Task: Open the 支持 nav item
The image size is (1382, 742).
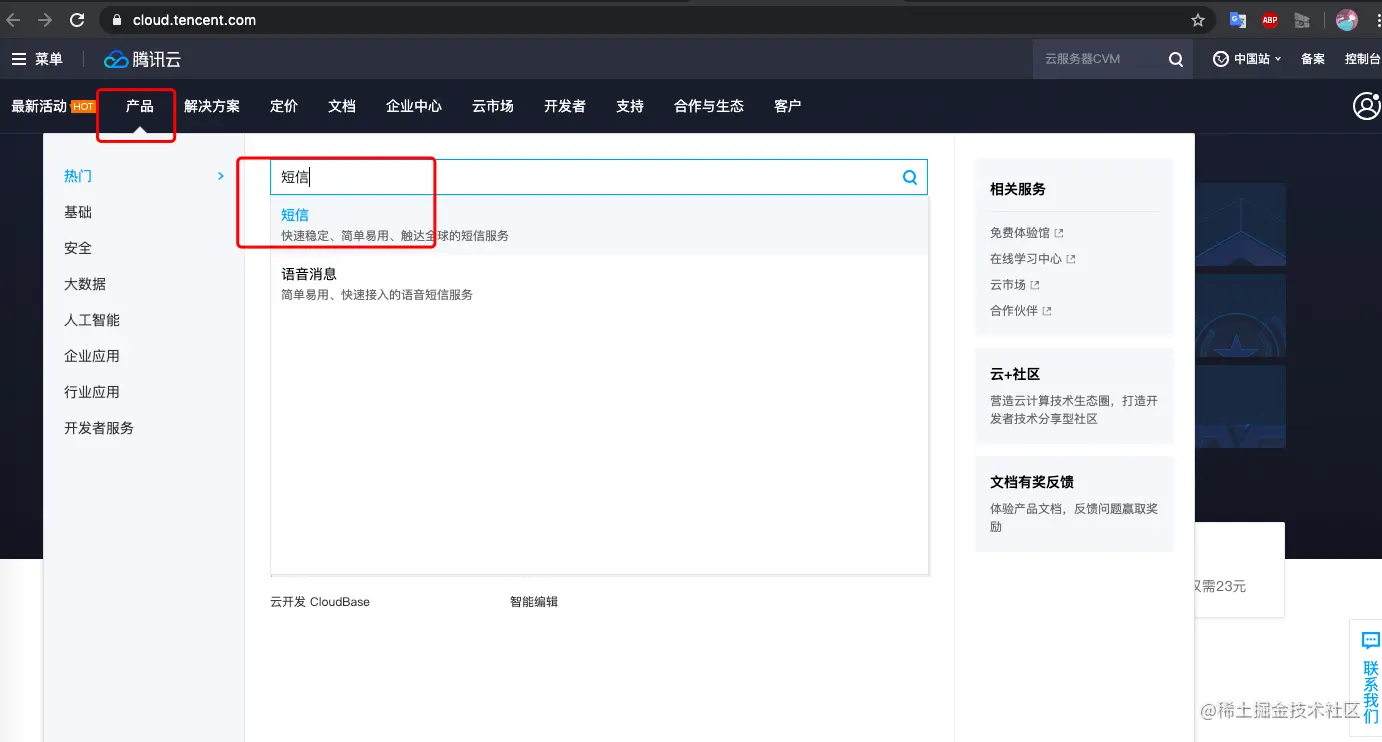Action: (x=630, y=106)
